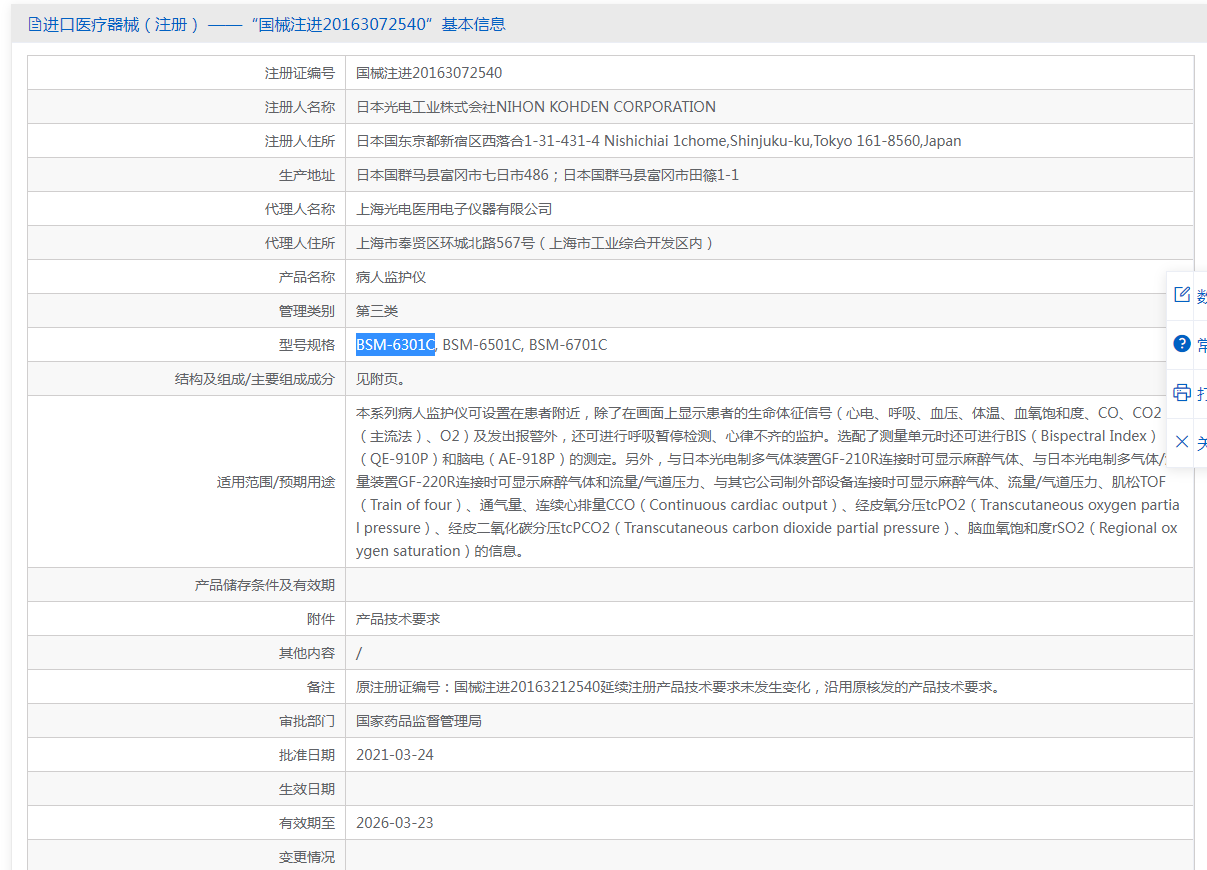The image size is (1207, 870).
Task: Open the attachment 产品技术要求
Action: click(x=398, y=619)
